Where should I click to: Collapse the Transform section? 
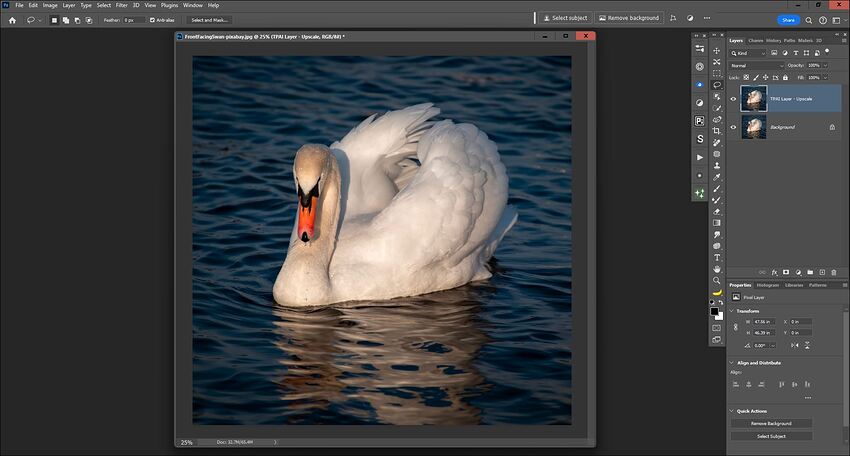tap(732, 311)
